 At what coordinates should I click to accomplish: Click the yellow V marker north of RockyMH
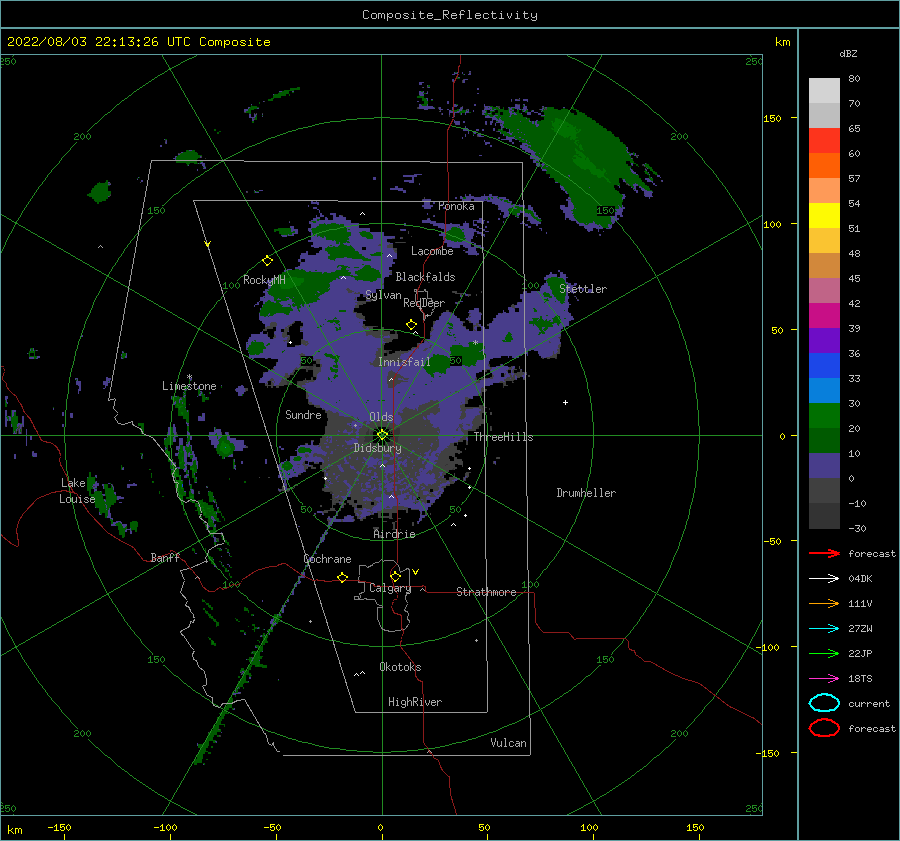208,244
